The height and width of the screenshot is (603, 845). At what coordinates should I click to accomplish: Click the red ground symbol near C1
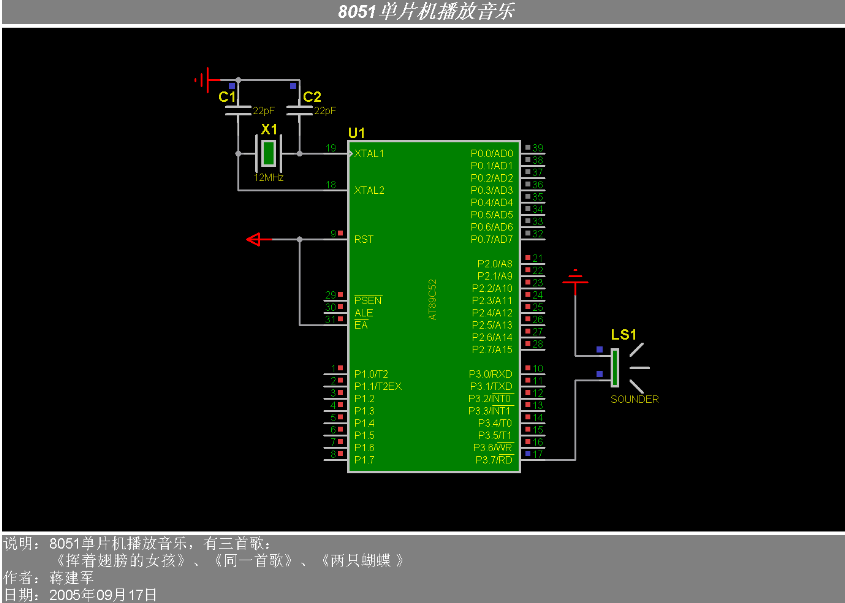pyautogui.click(x=207, y=80)
